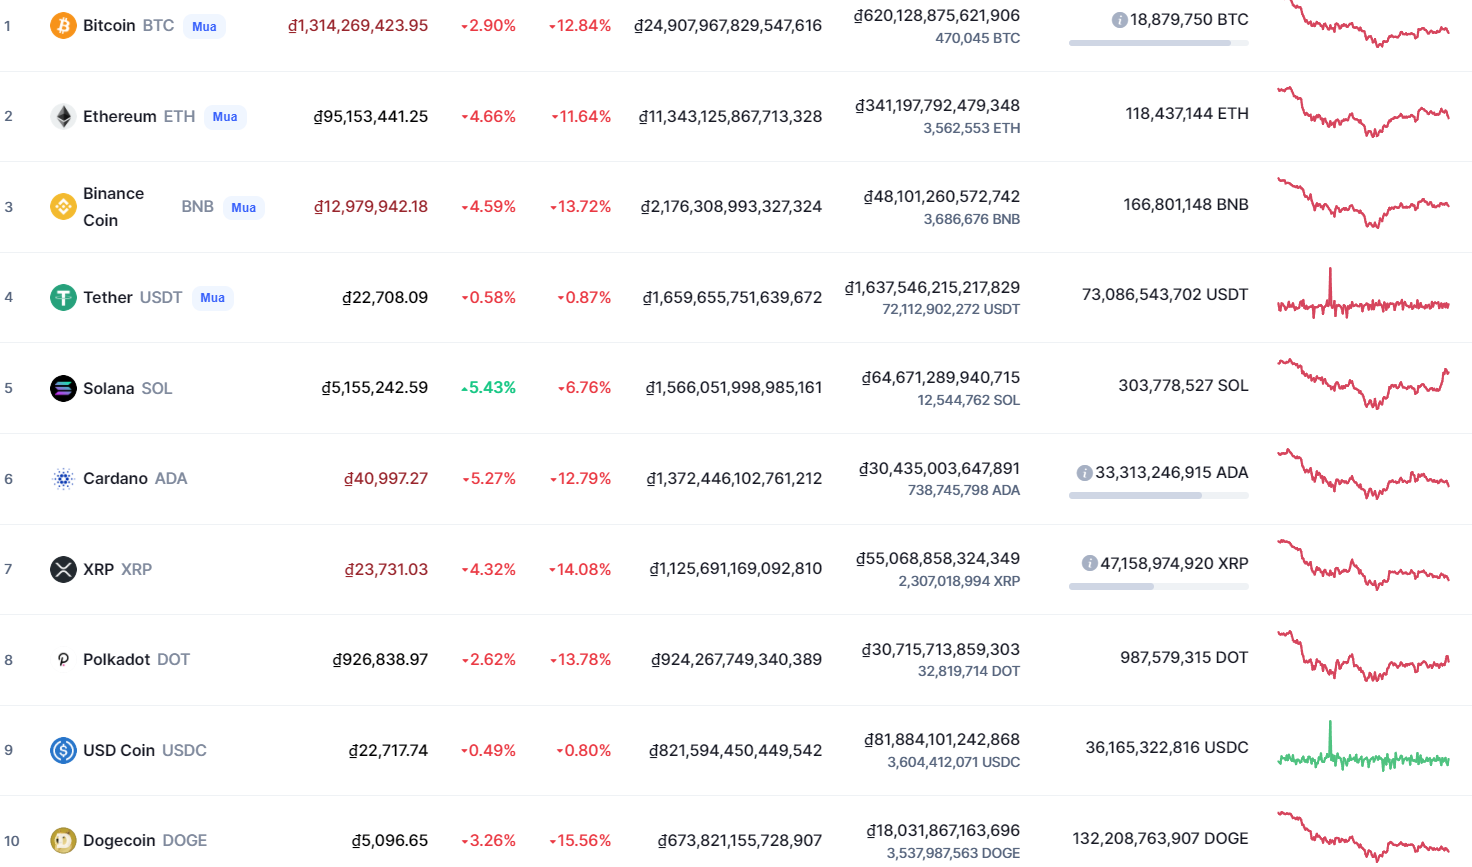Click the USD Coin logo icon
1472x867 pixels.
coord(63,750)
